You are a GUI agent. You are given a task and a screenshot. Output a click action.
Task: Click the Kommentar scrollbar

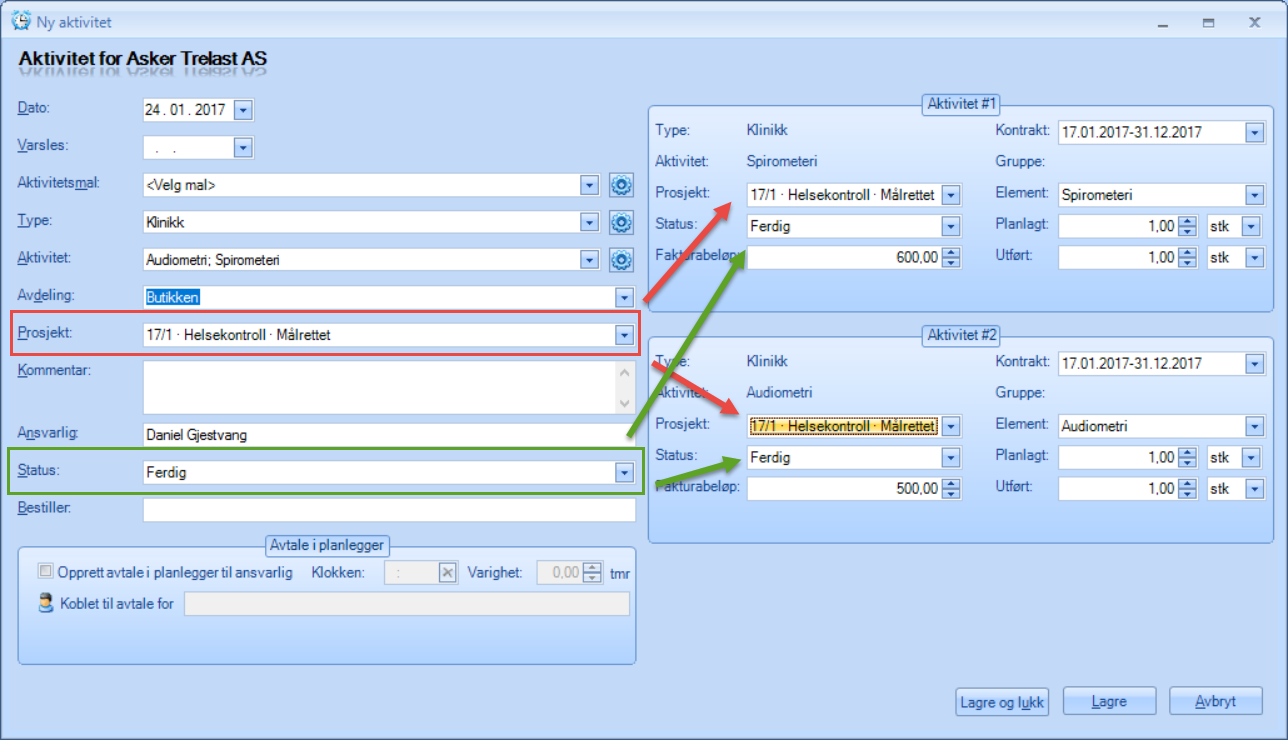coord(626,387)
